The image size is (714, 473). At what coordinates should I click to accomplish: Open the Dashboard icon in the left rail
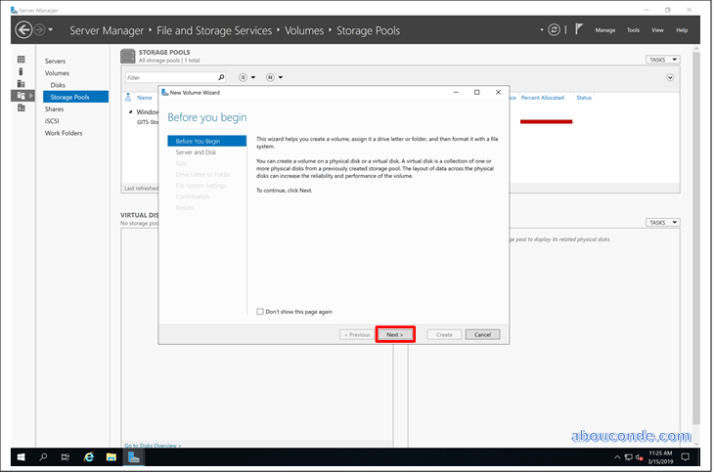[21, 60]
